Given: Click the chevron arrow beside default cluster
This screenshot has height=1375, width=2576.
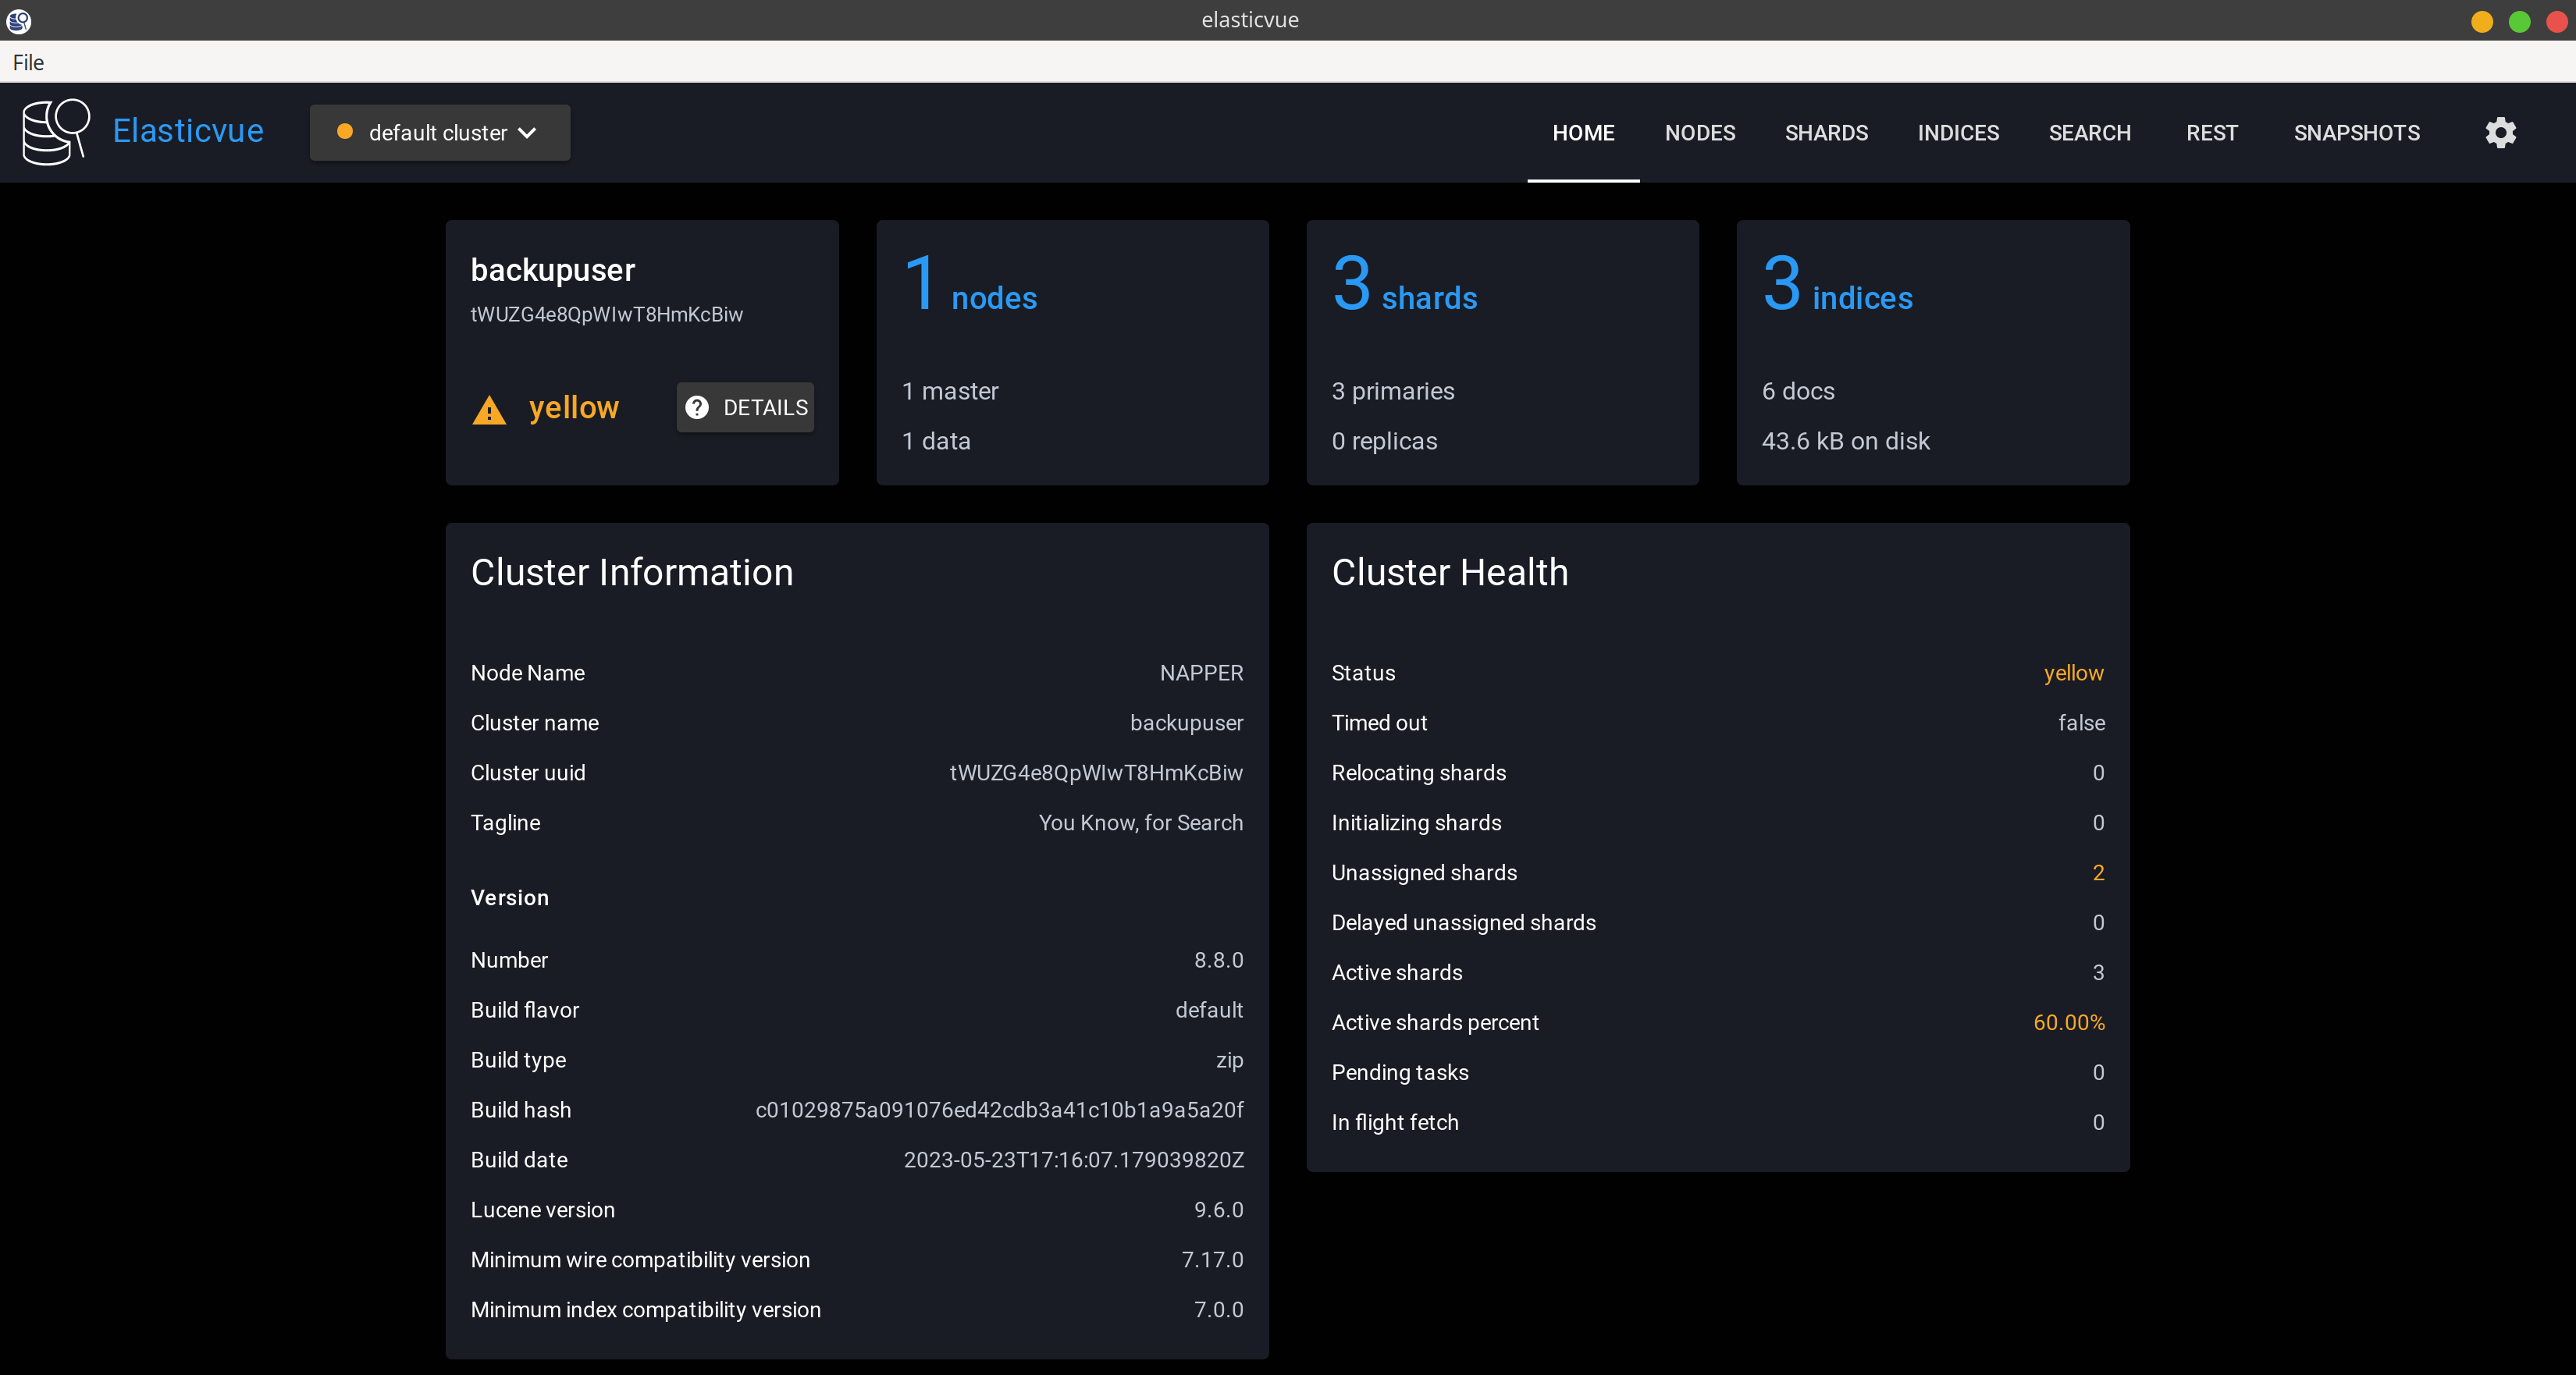Looking at the screenshot, I should click(x=527, y=133).
